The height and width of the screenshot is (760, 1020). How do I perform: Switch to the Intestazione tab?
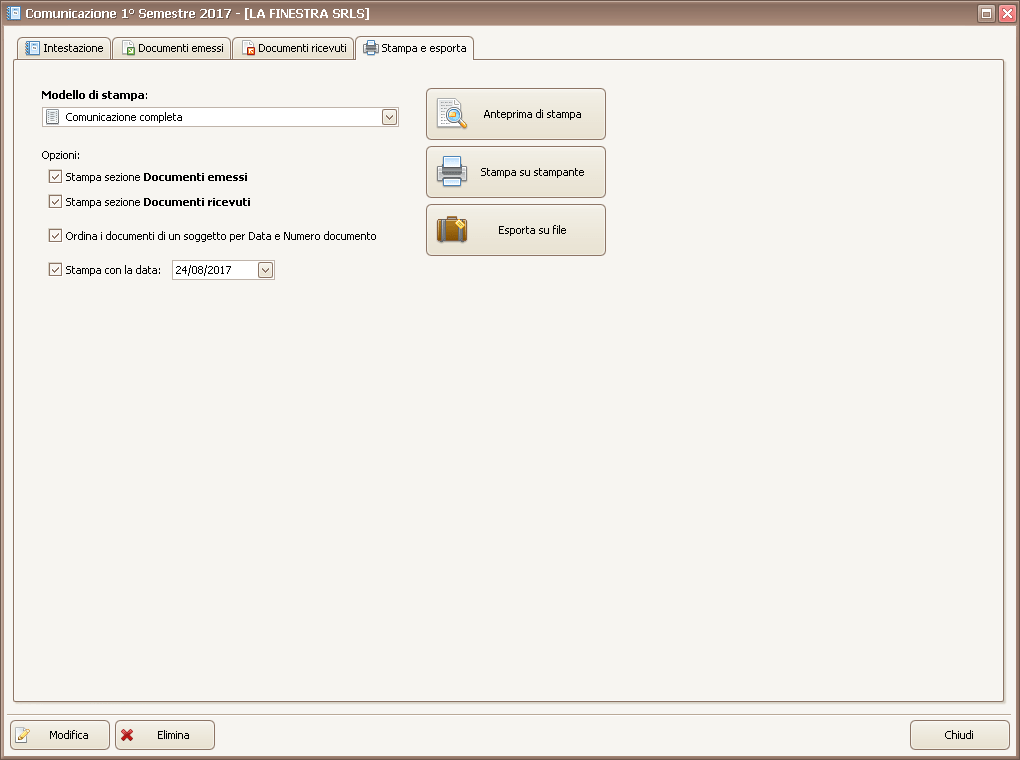(64, 48)
